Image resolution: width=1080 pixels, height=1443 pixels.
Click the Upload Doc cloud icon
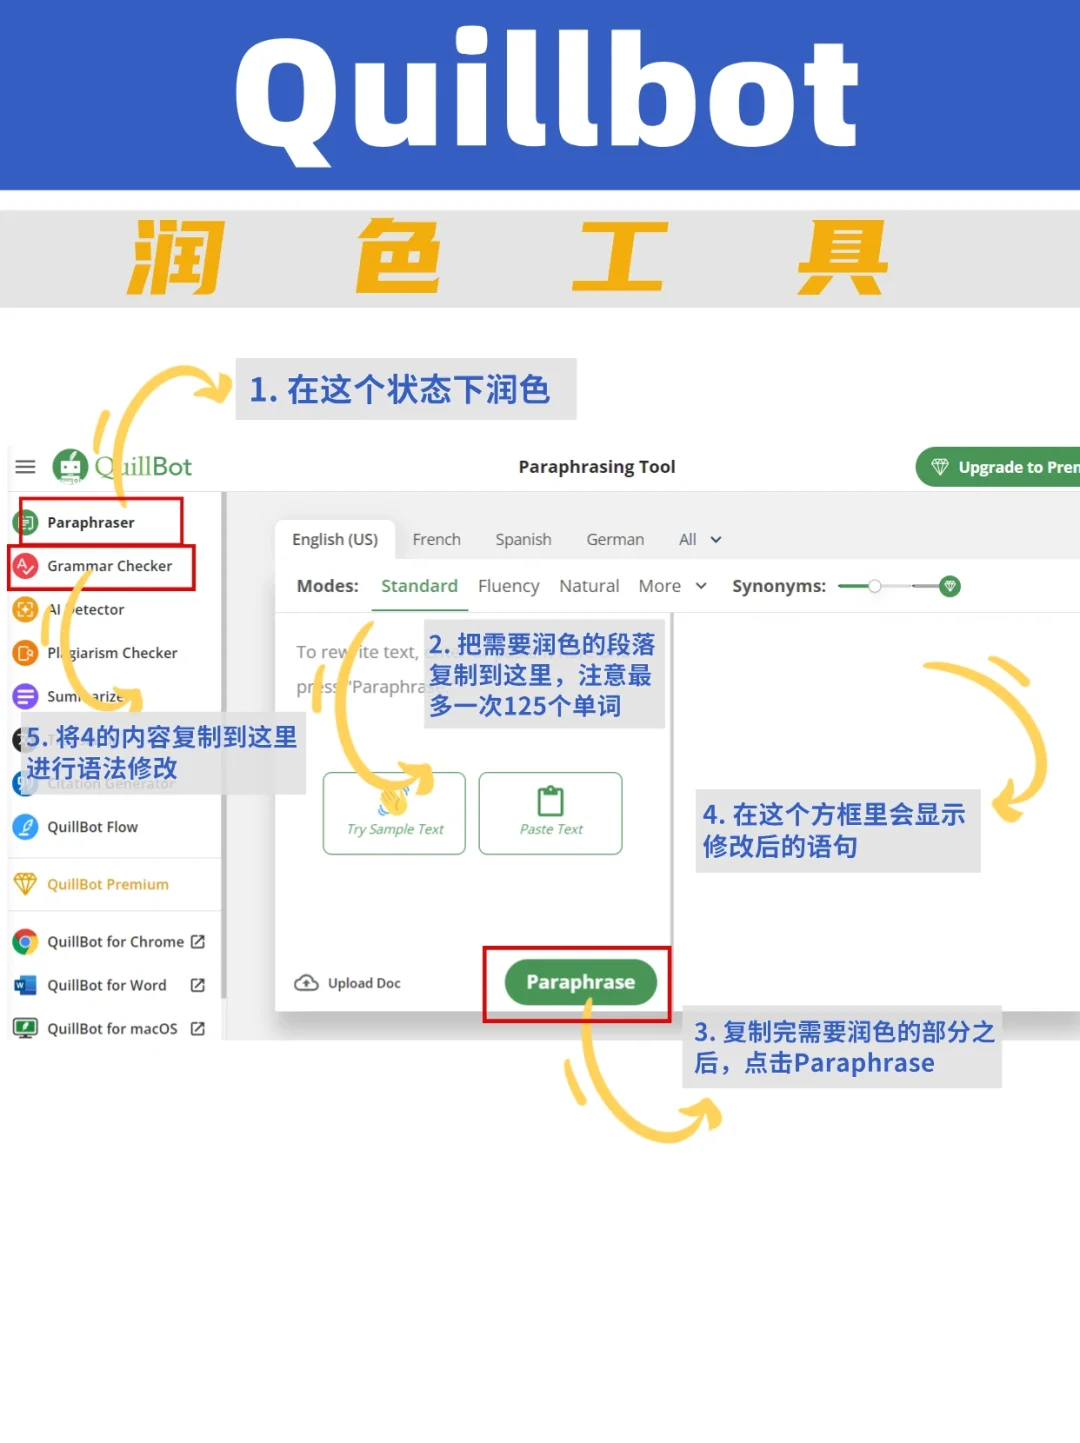pos(306,983)
